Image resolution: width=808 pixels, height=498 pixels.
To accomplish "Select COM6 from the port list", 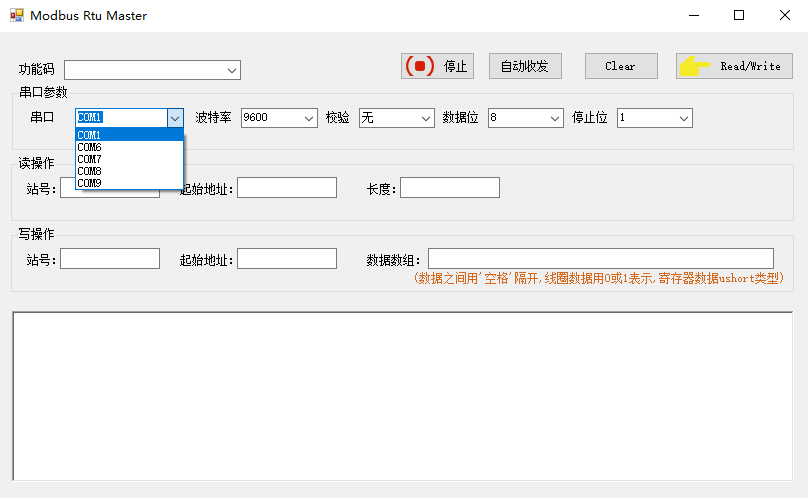I will point(129,147).
